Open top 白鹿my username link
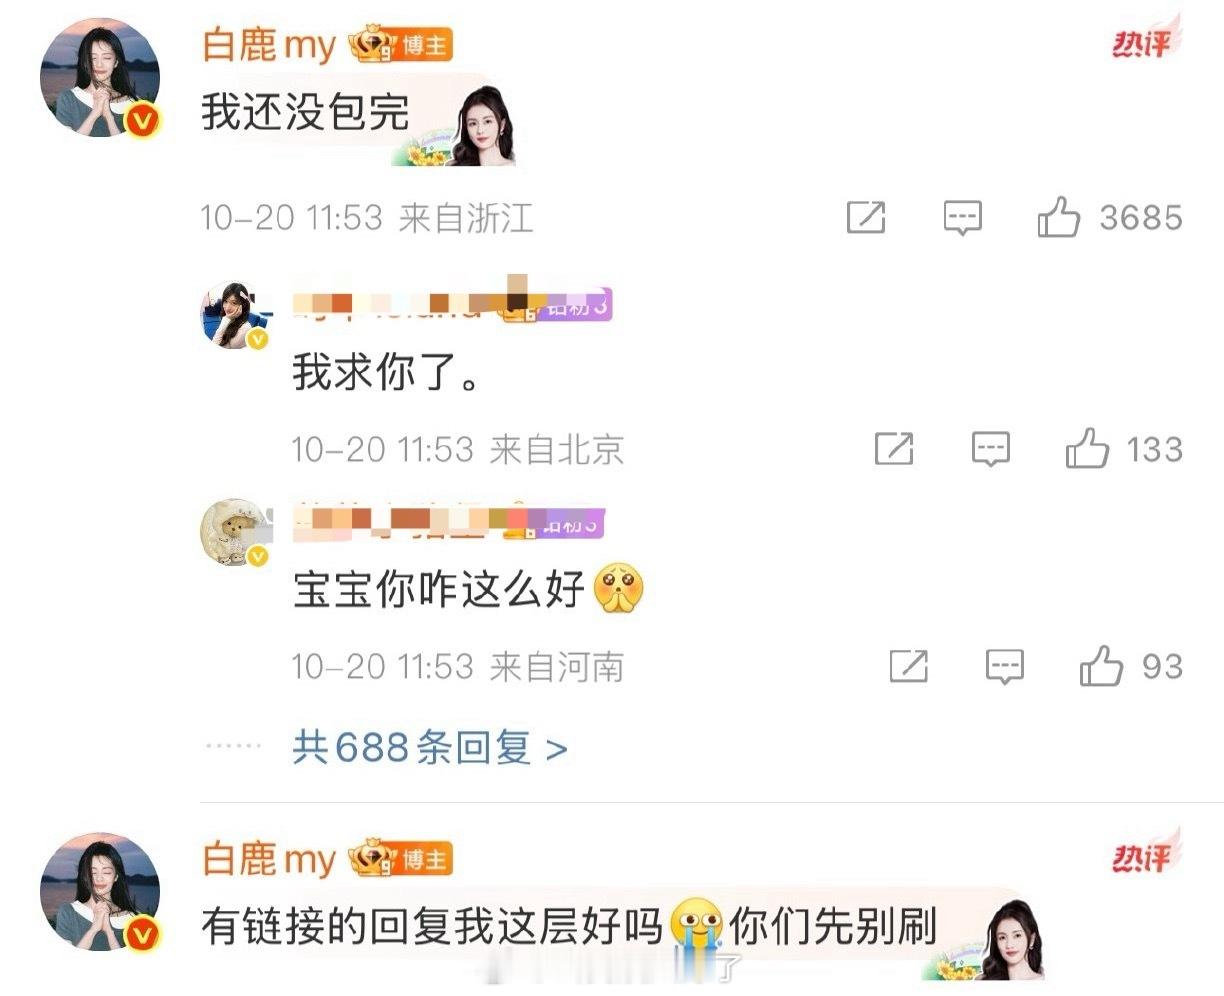 (x=269, y=46)
